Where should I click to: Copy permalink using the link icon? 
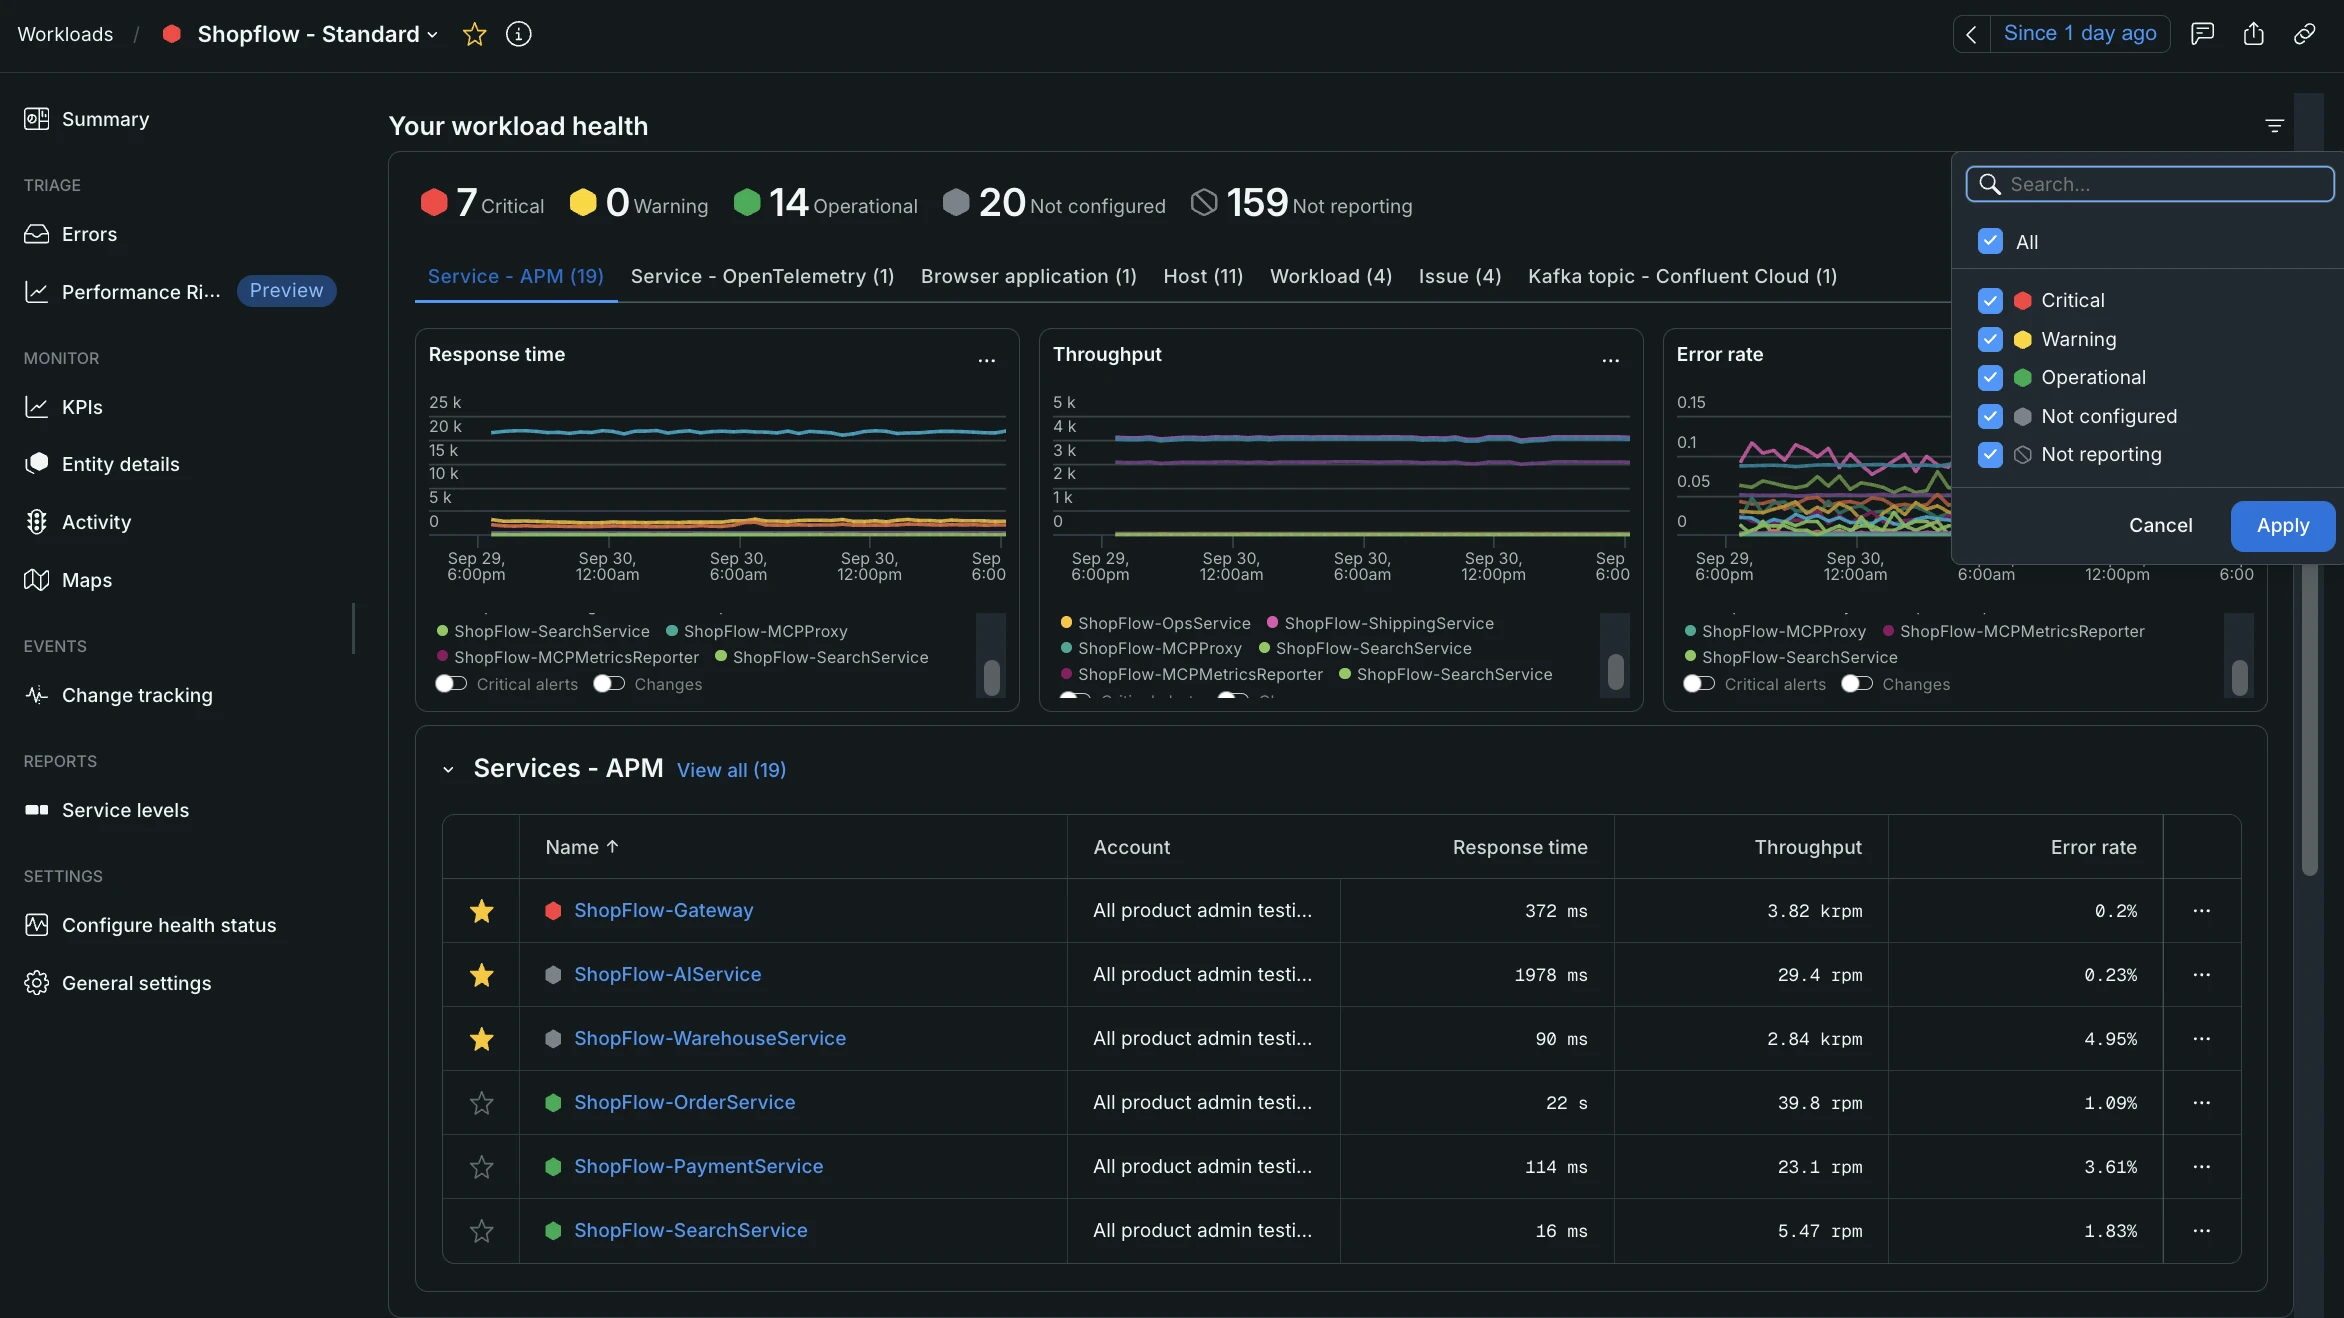click(2304, 34)
